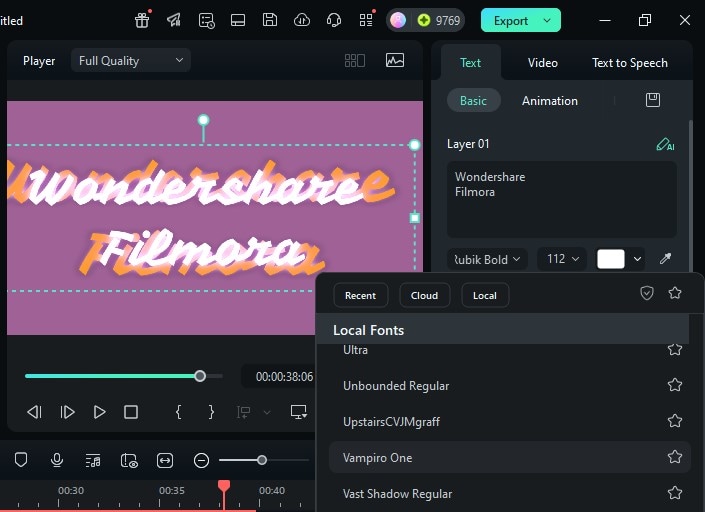
Task: Click the cloud upload icon
Action: coord(302,20)
